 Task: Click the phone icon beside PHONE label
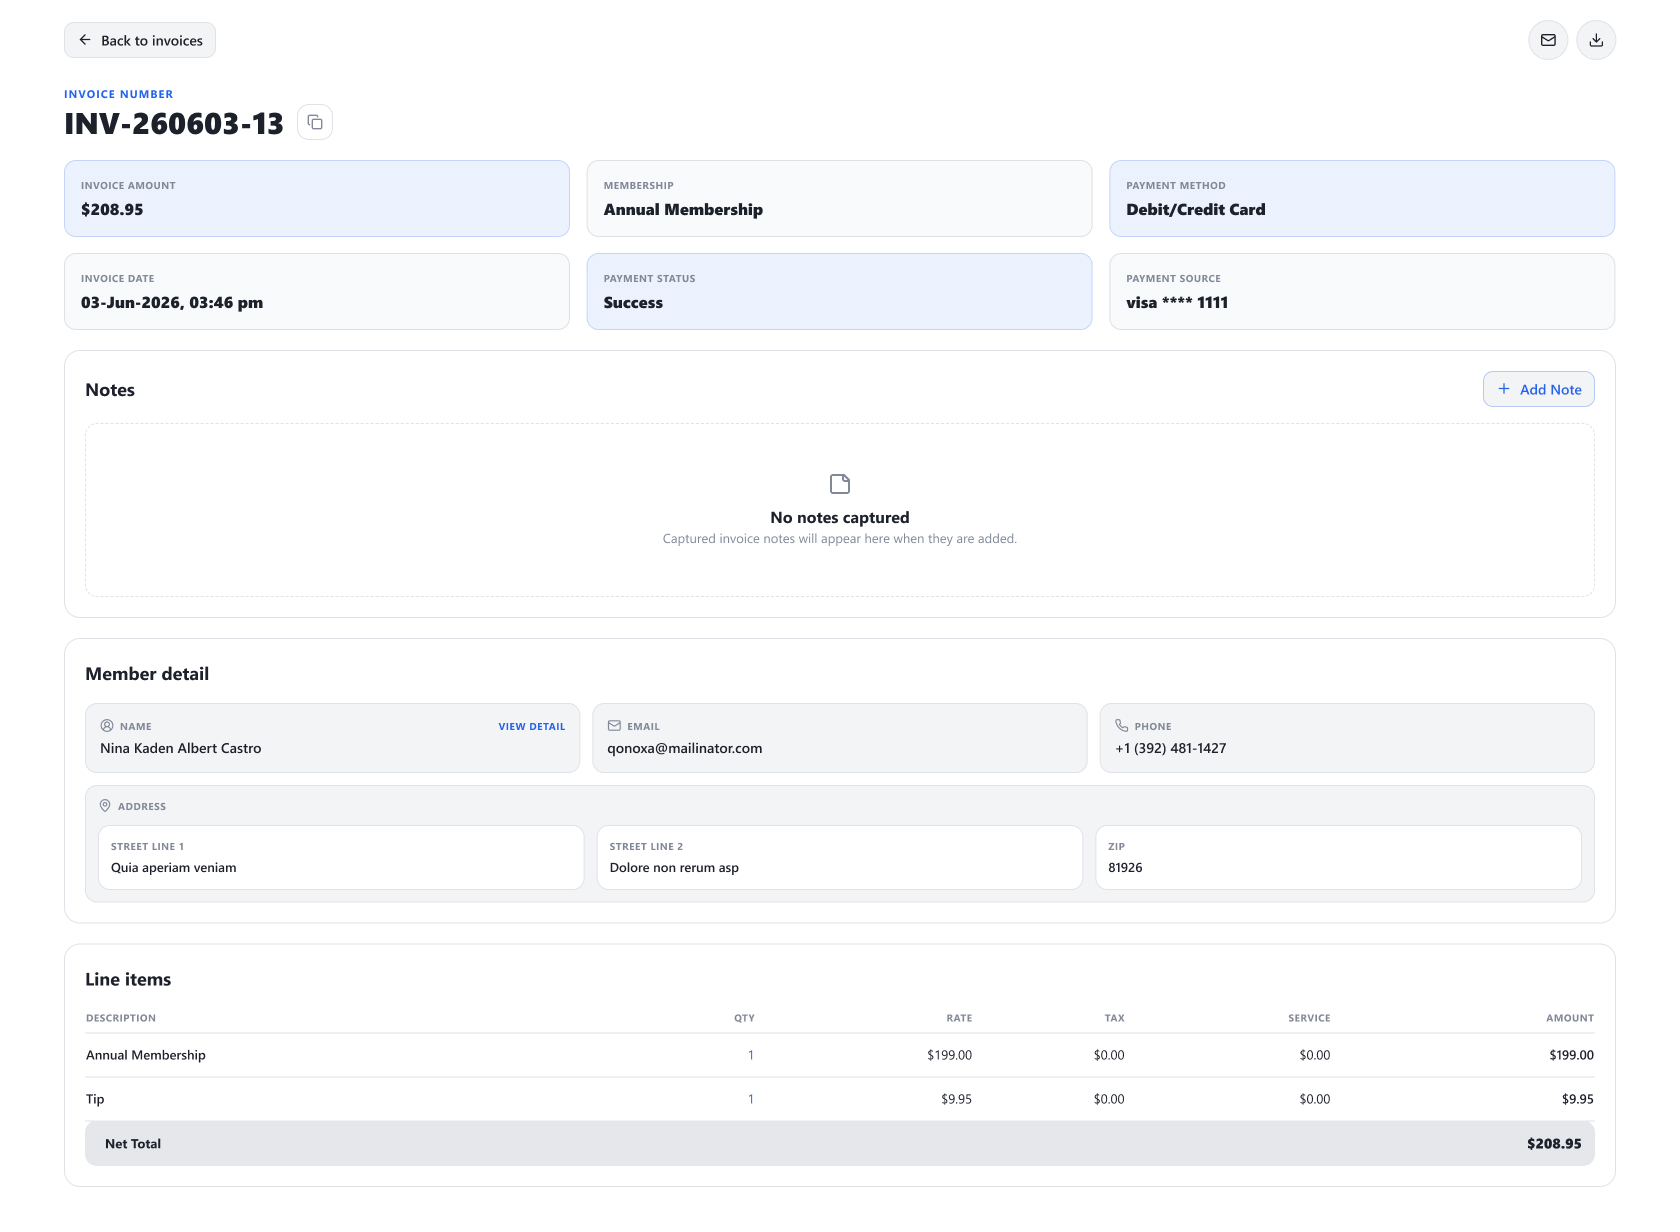pos(1122,726)
